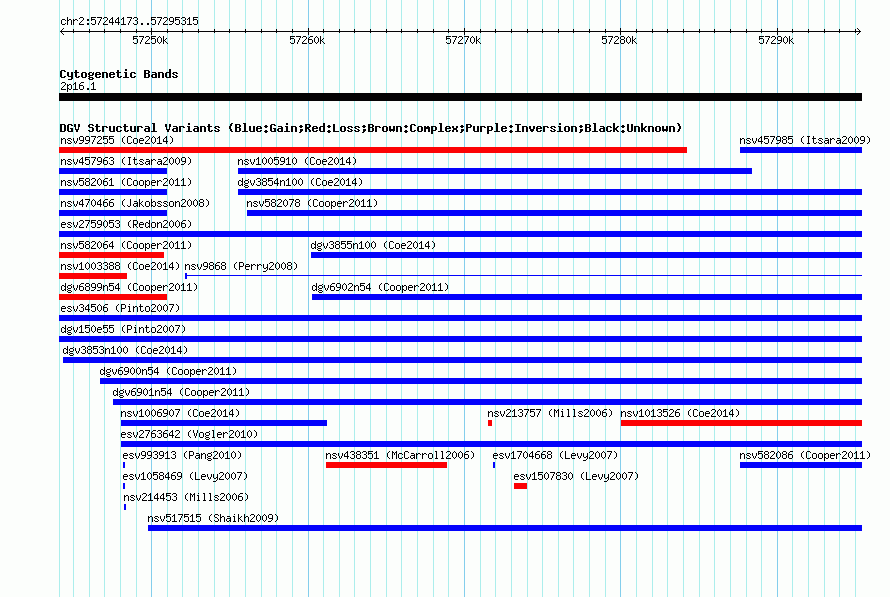The width and height of the screenshot is (890, 597).
Task: Open nsv470466 (Jakobsson2008) entry
Action: click(135, 203)
